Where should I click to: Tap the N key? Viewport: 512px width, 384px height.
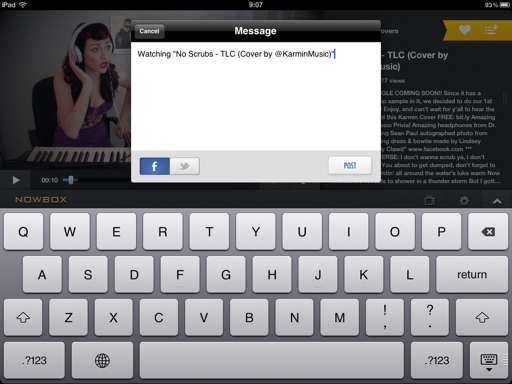294,317
